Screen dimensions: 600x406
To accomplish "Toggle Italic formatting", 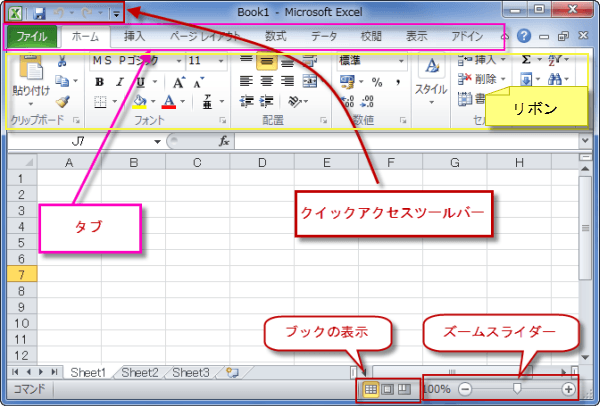I will point(120,82).
